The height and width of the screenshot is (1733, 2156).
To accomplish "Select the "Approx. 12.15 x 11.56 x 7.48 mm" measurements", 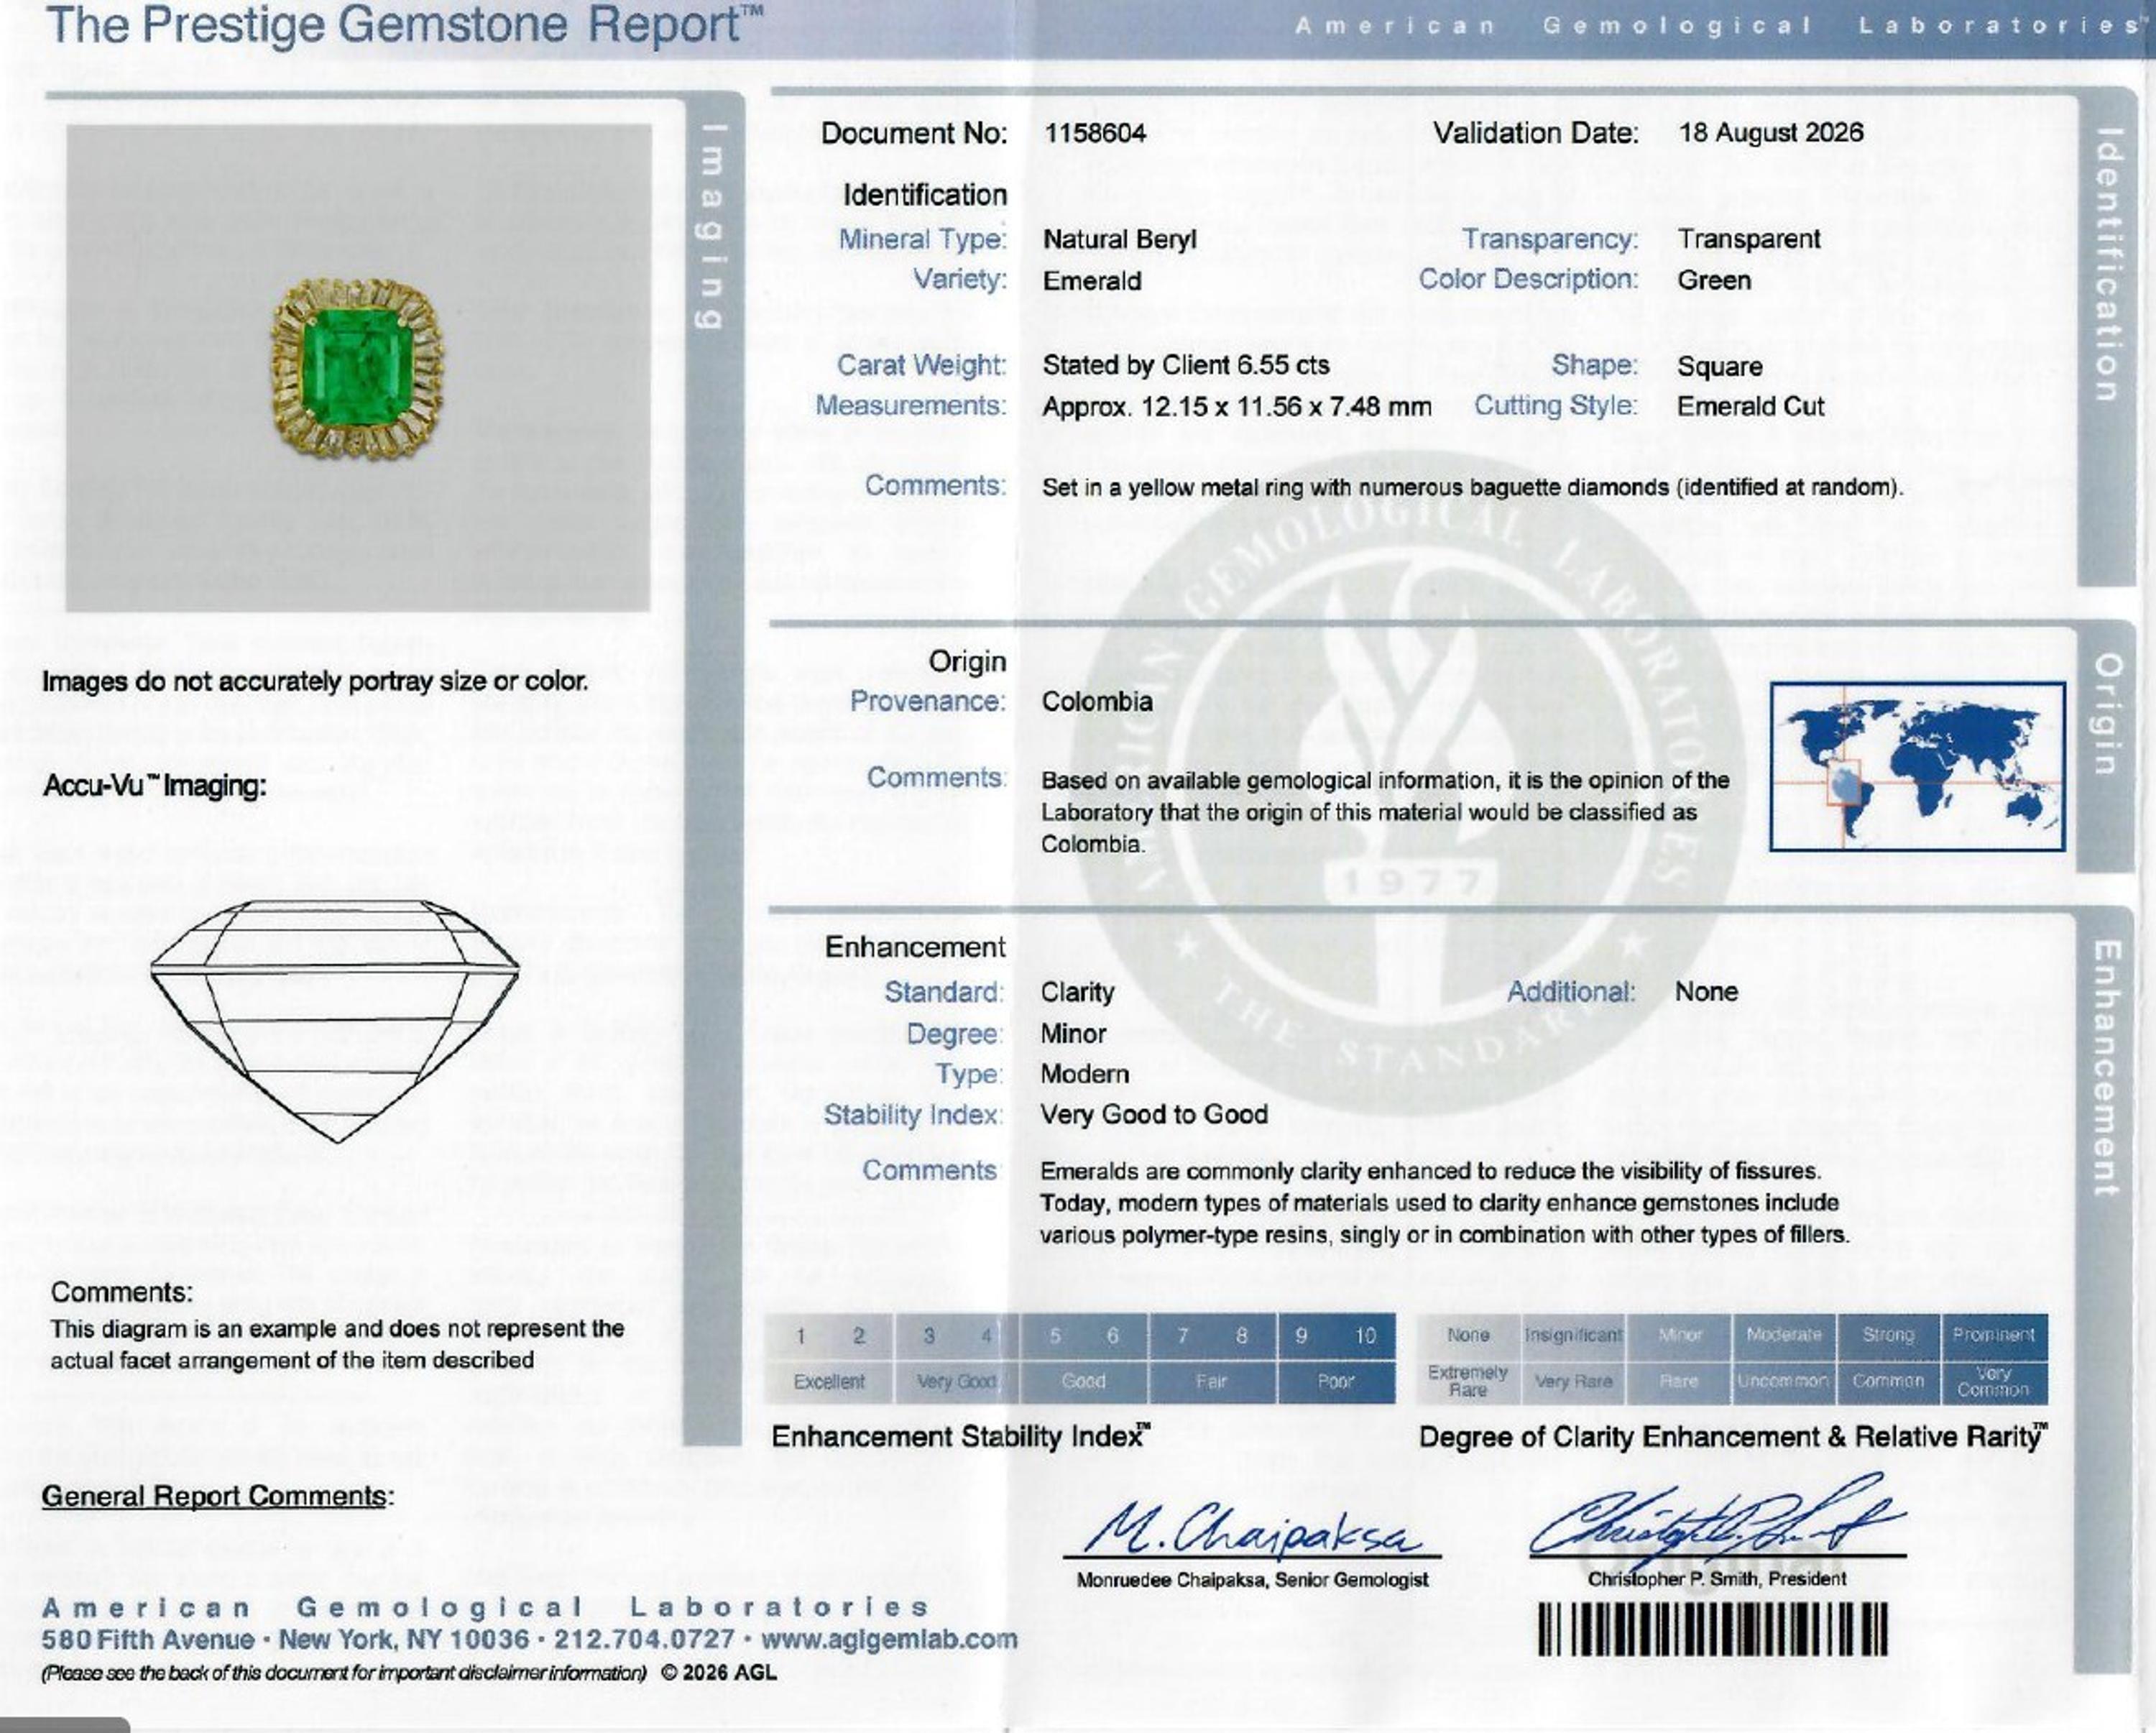I will (x=1237, y=407).
